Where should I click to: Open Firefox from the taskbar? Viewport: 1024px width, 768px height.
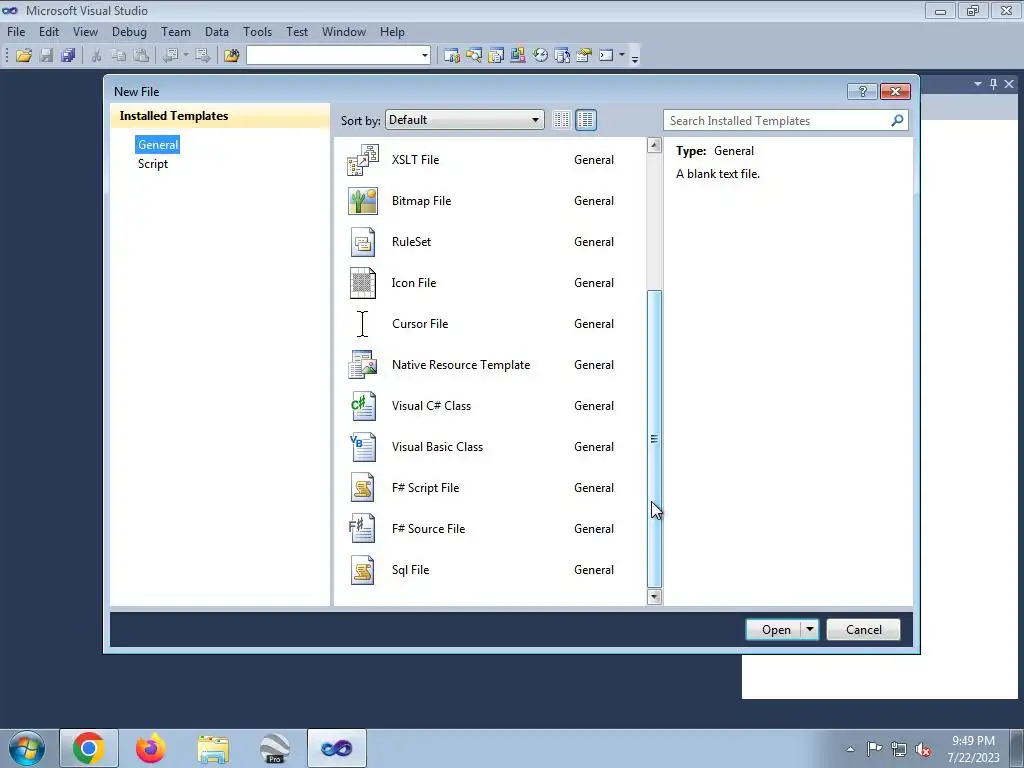tap(151, 748)
